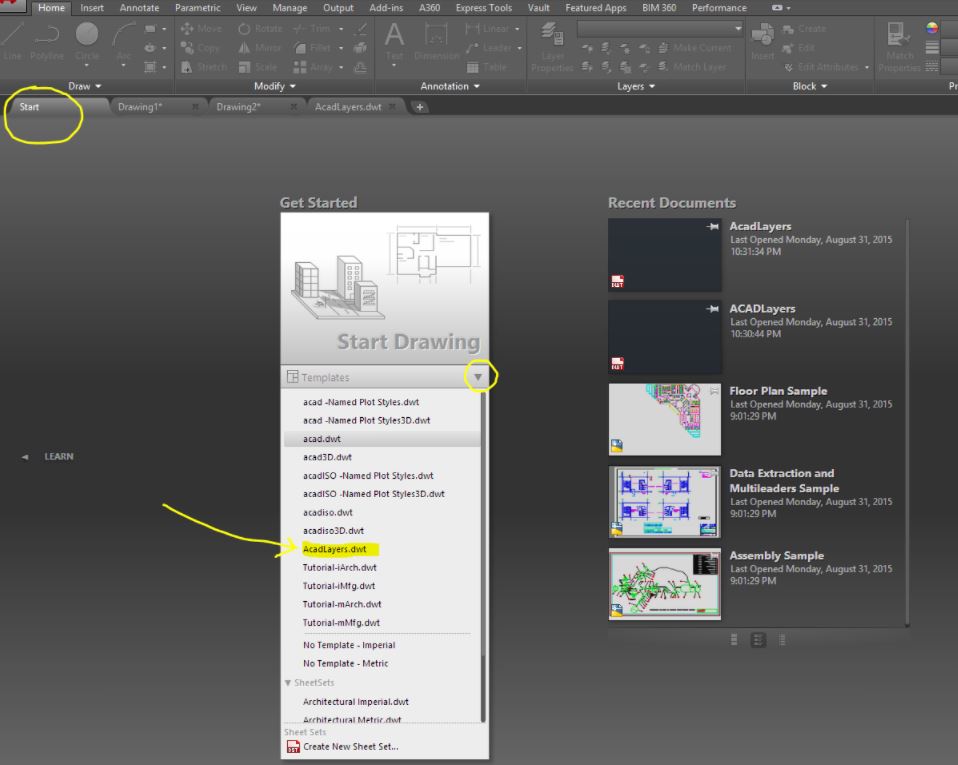This screenshot has height=765, width=958.
Task: Click the Match Properties tool
Action: click(x=899, y=46)
